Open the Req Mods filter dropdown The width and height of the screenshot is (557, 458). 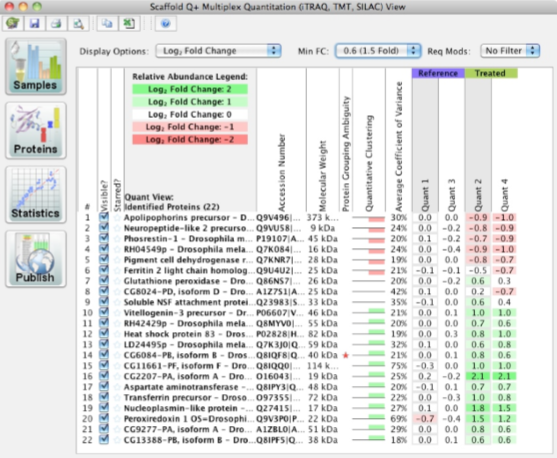(510, 51)
